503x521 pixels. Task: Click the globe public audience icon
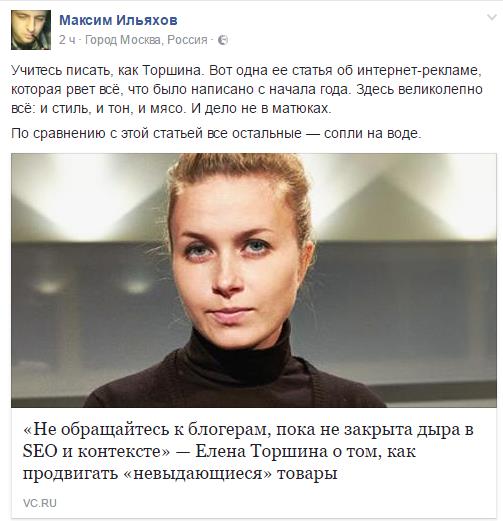tap(223, 40)
